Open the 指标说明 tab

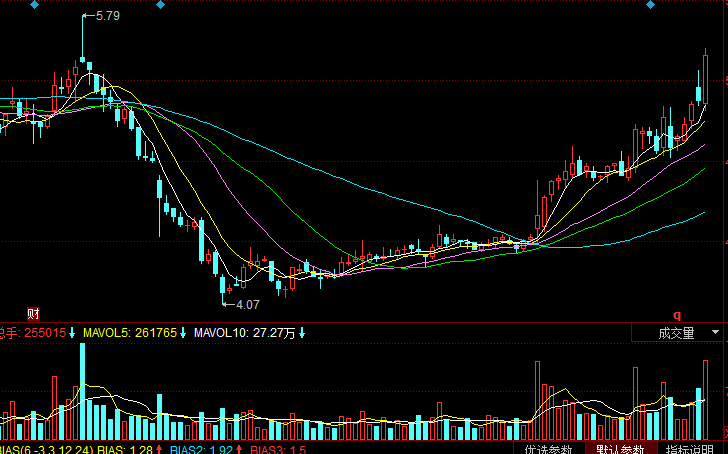pyautogui.click(x=689, y=449)
